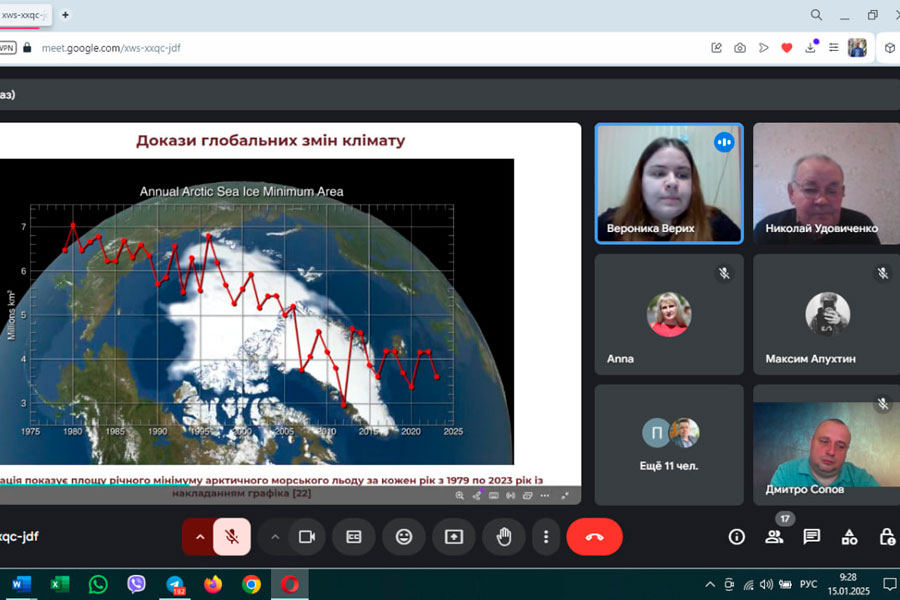Open host controls lock icon
Viewport: 900px width, 600px height.
[887, 537]
